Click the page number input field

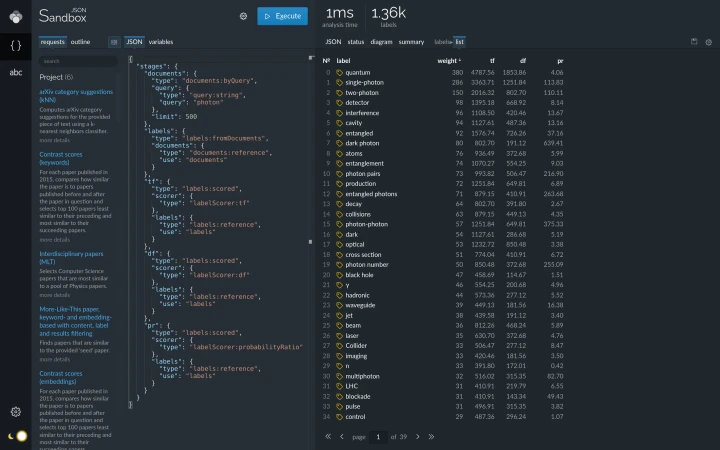click(378, 437)
